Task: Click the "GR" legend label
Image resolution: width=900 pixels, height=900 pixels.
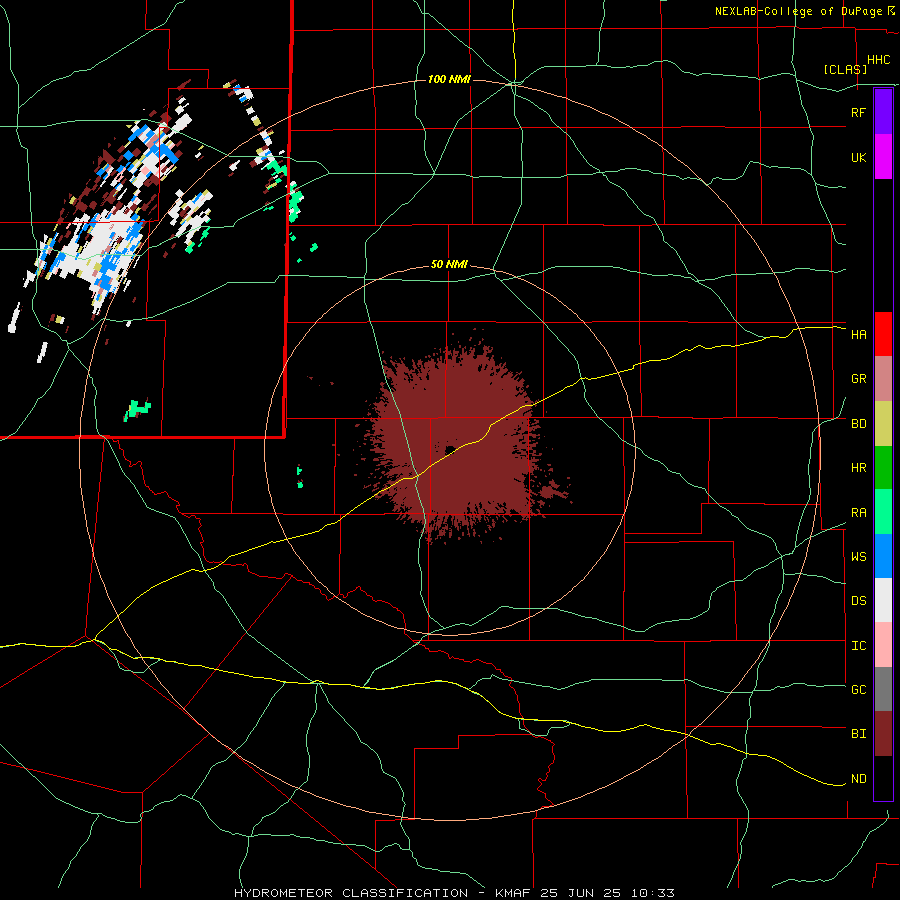Action: click(x=858, y=379)
